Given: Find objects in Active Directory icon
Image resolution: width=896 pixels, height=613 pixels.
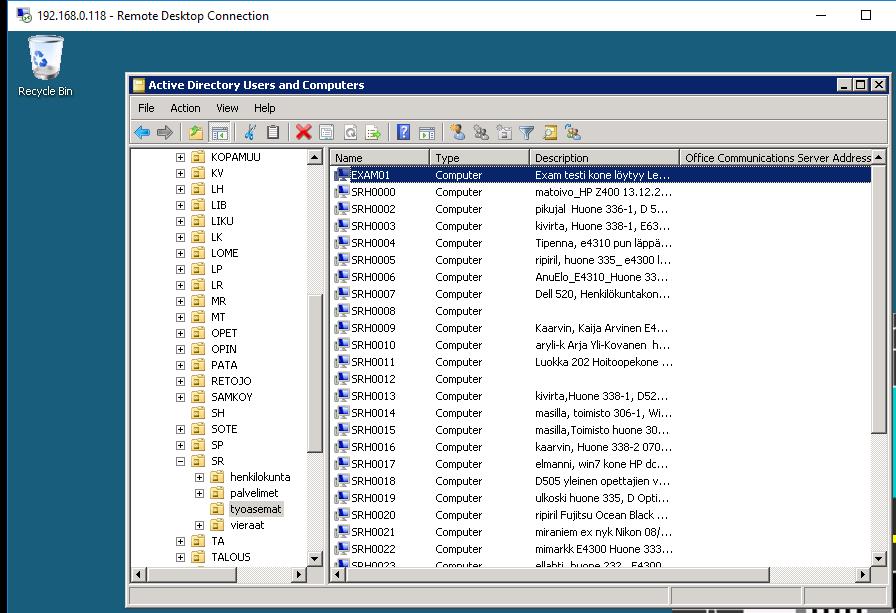Looking at the screenshot, I should (x=550, y=133).
